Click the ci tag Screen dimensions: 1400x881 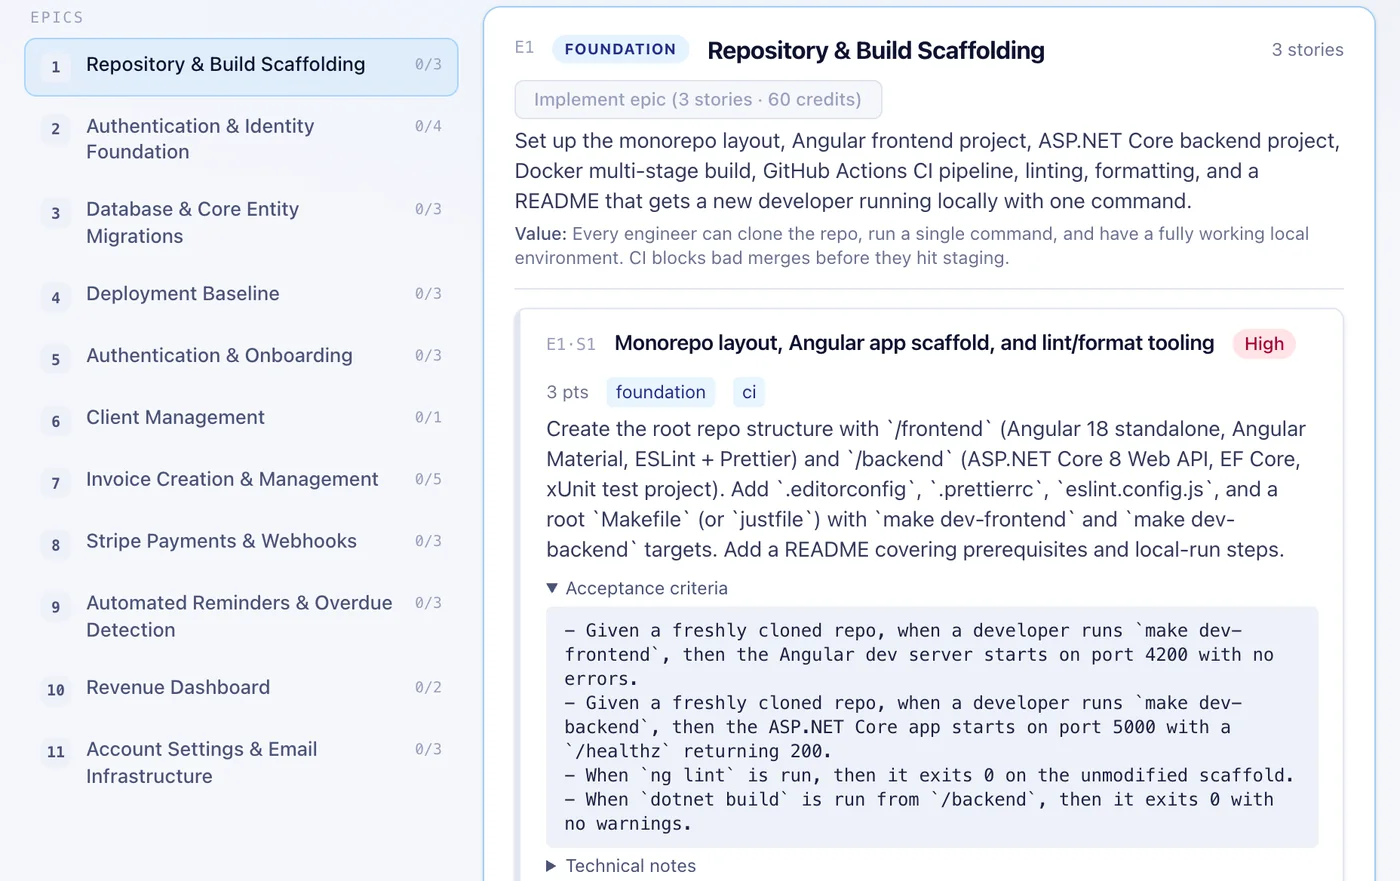[x=749, y=392]
